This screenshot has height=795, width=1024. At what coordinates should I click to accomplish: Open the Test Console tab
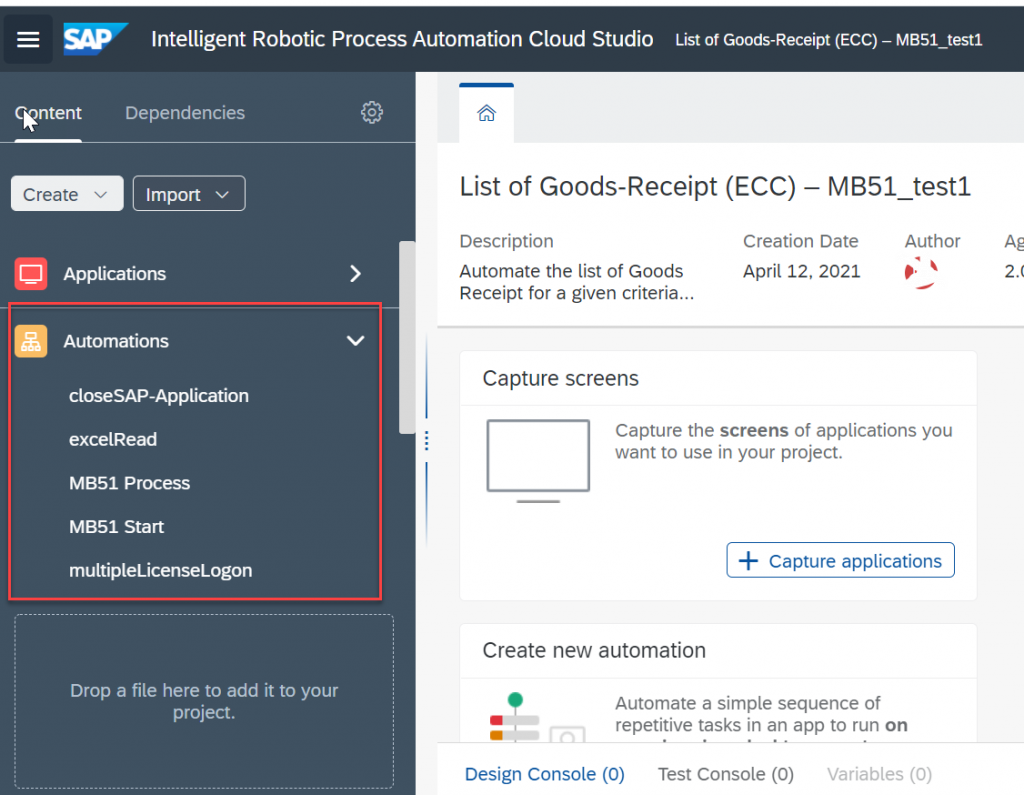coord(726,774)
